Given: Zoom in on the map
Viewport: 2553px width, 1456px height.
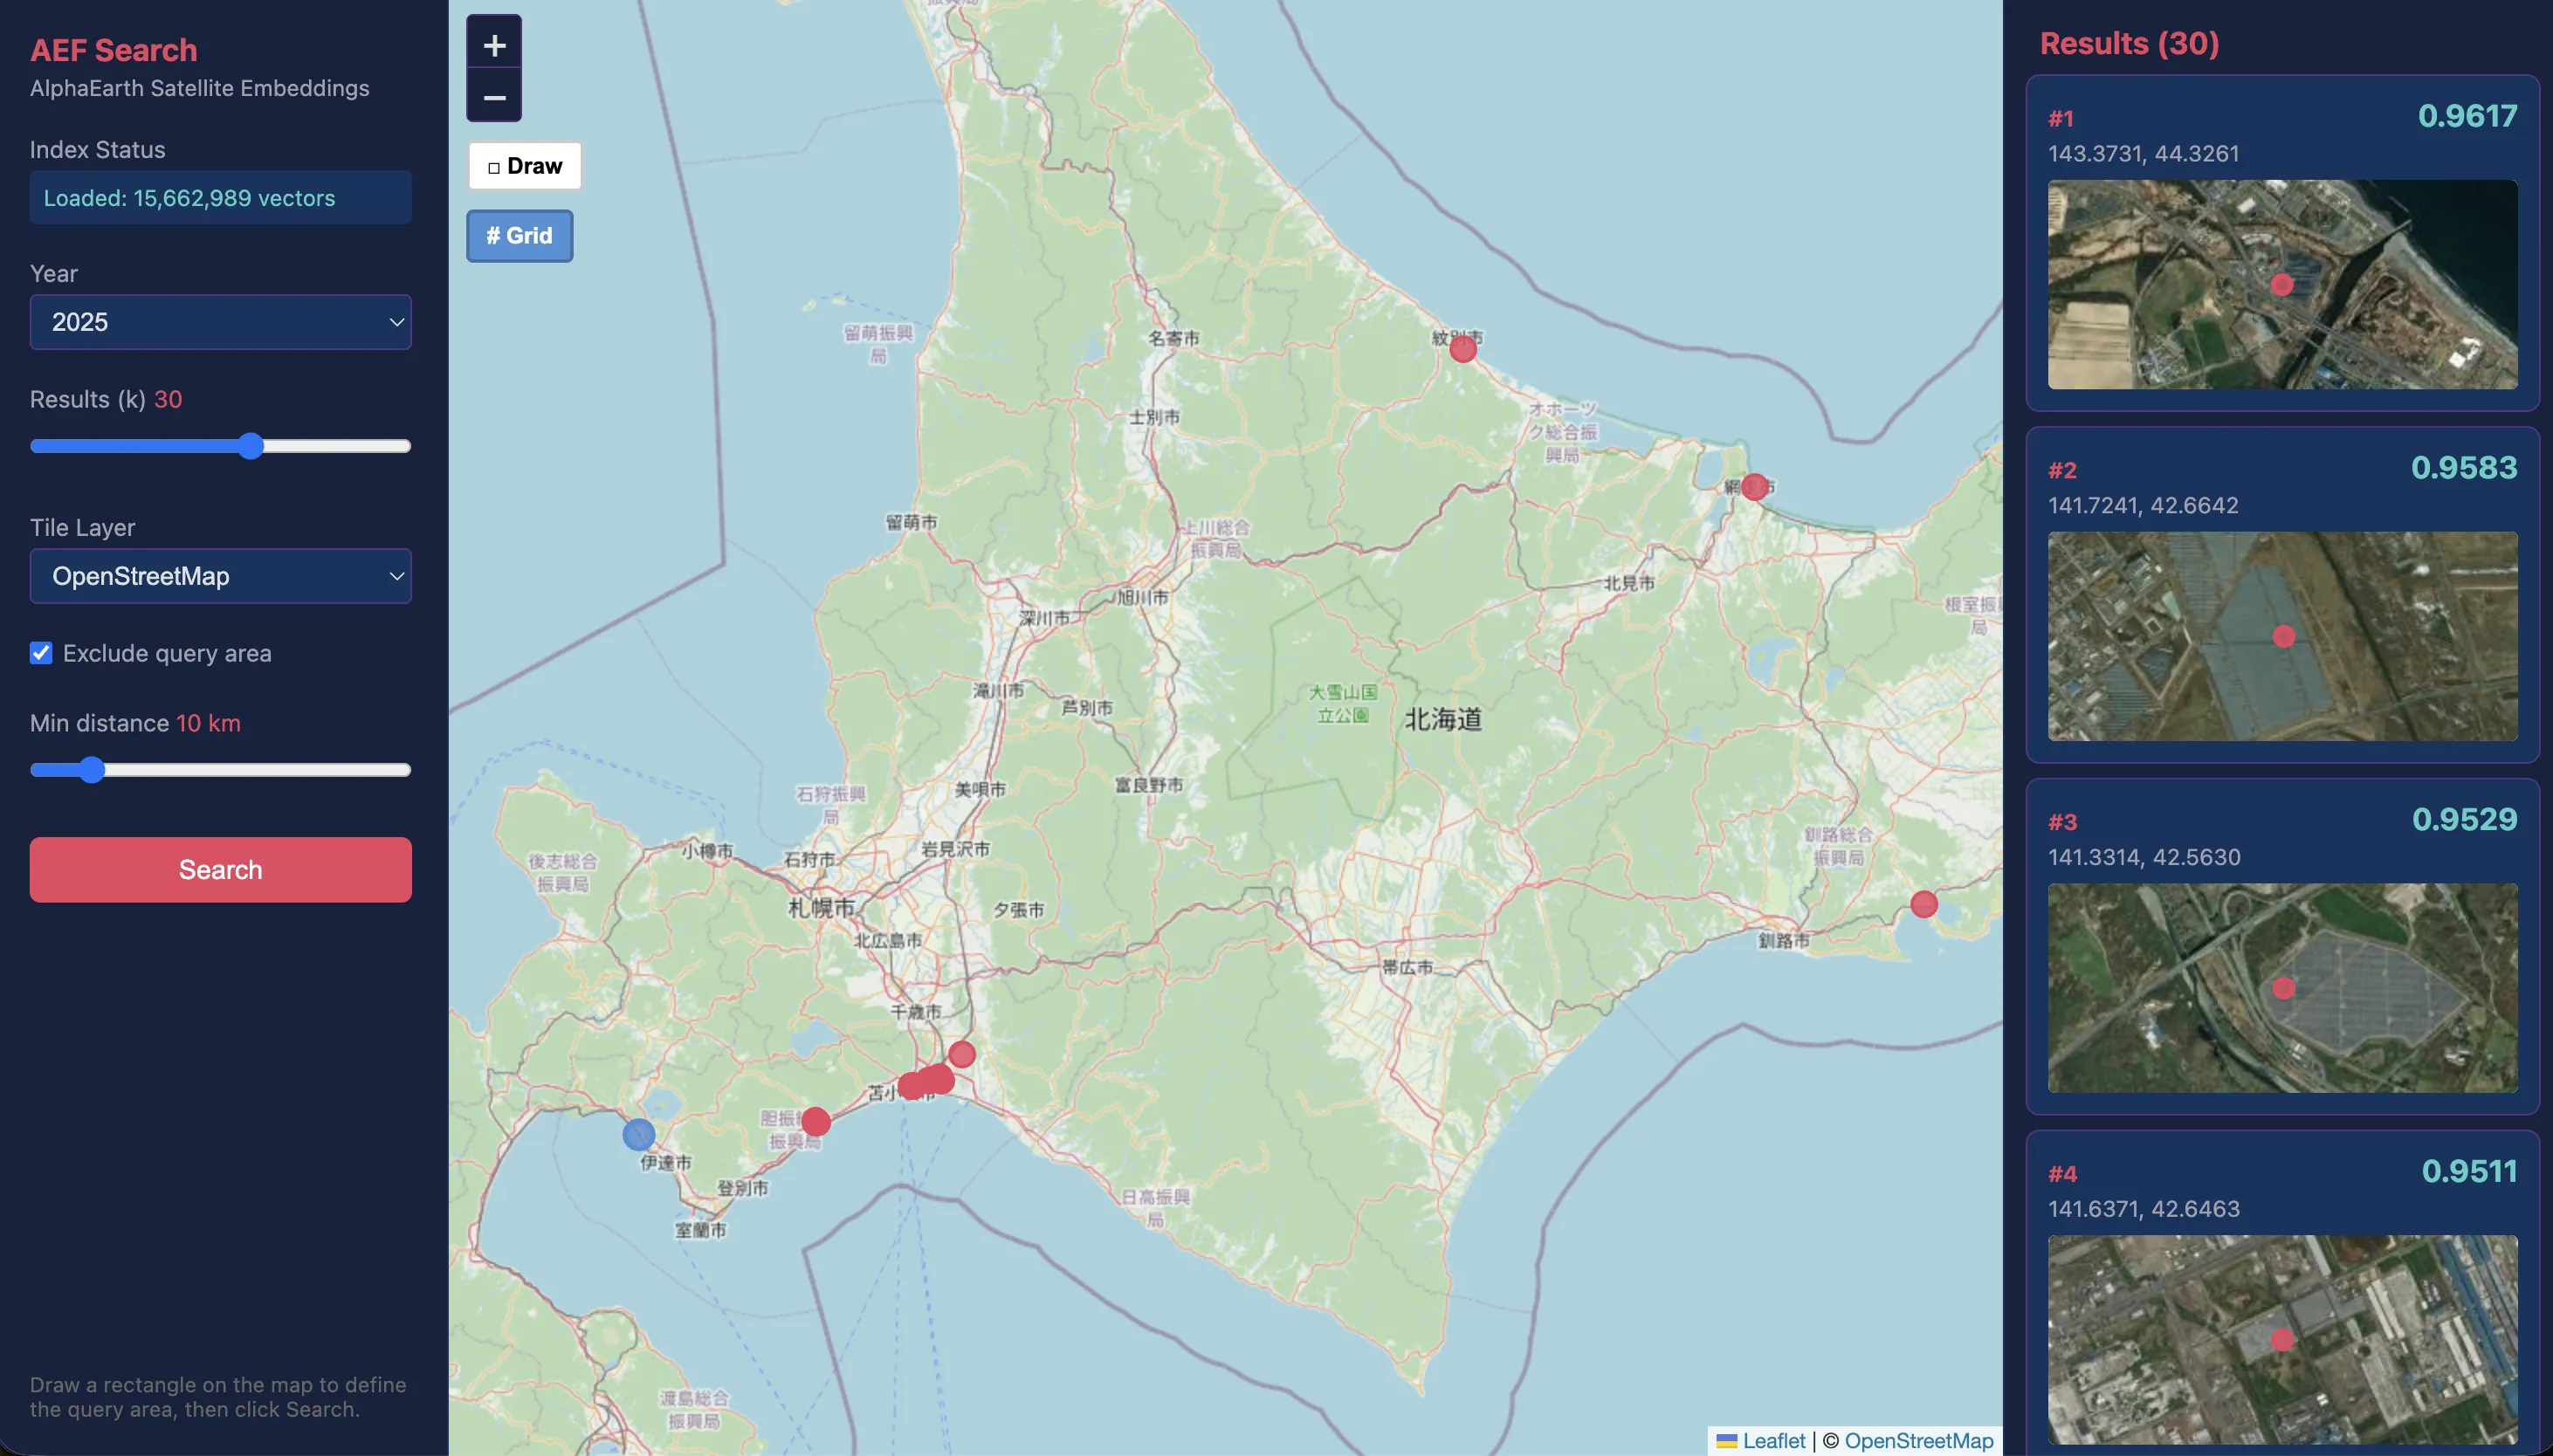Looking at the screenshot, I should coord(494,45).
